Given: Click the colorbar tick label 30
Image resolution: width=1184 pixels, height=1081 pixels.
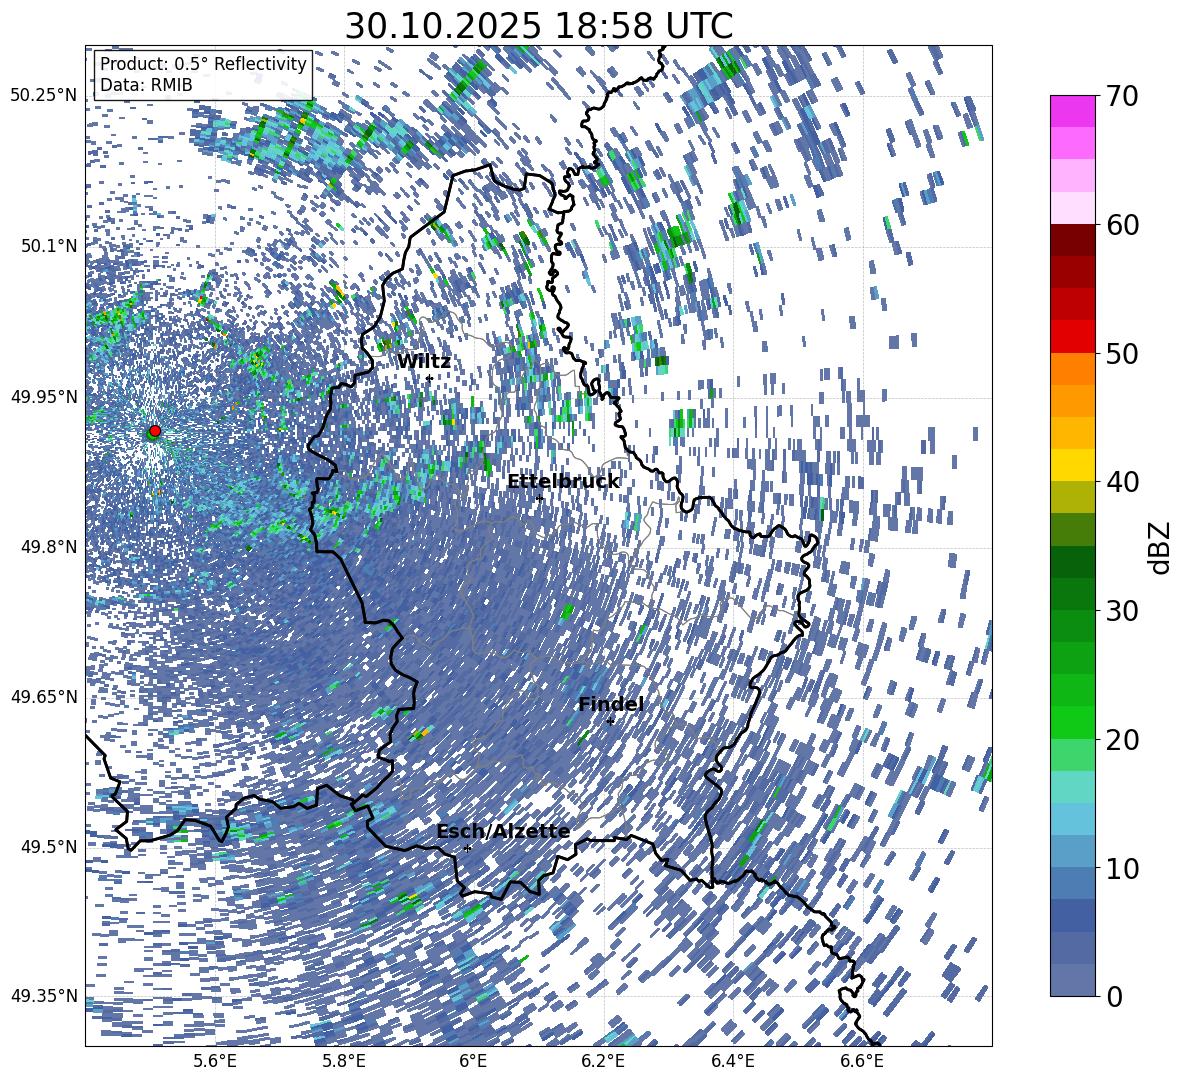Looking at the screenshot, I should [x=1123, y=610].
